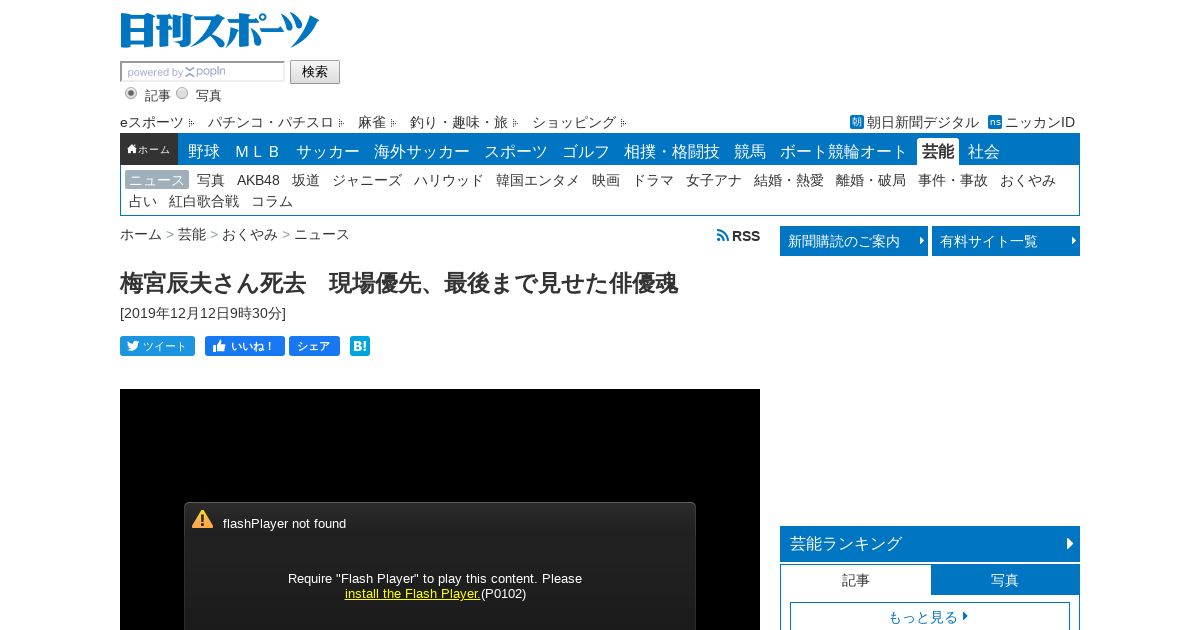This screenshot has height=630, width=1200.
Task: Select the active 芸能 nav tab
Action: coord(938,151)
